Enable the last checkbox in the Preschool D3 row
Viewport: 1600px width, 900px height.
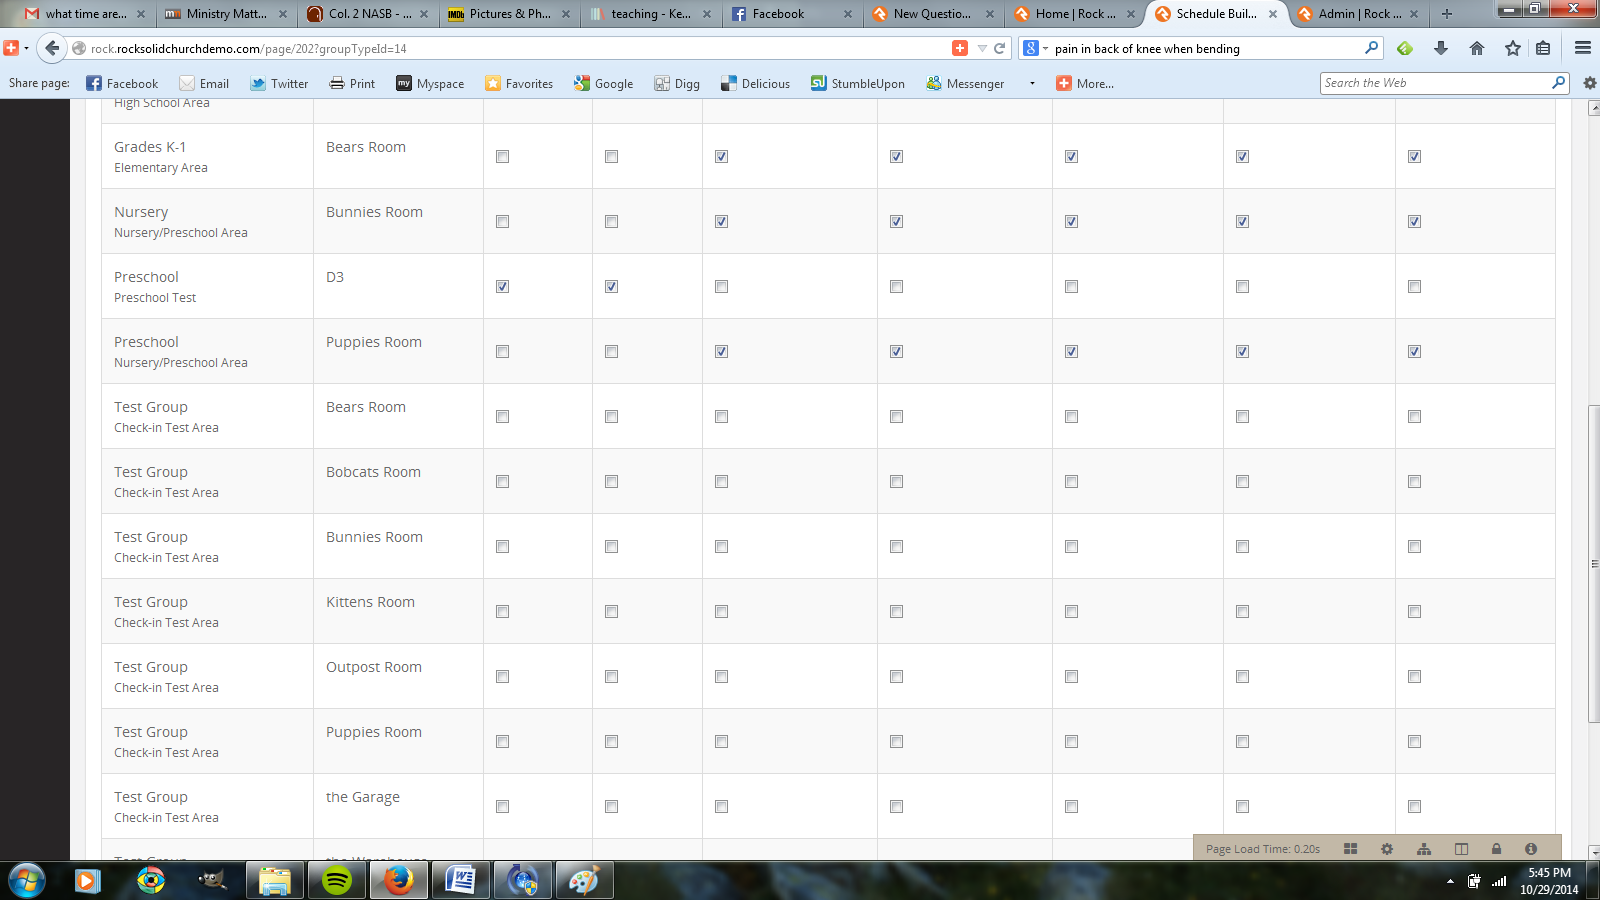click(1413, 286)
